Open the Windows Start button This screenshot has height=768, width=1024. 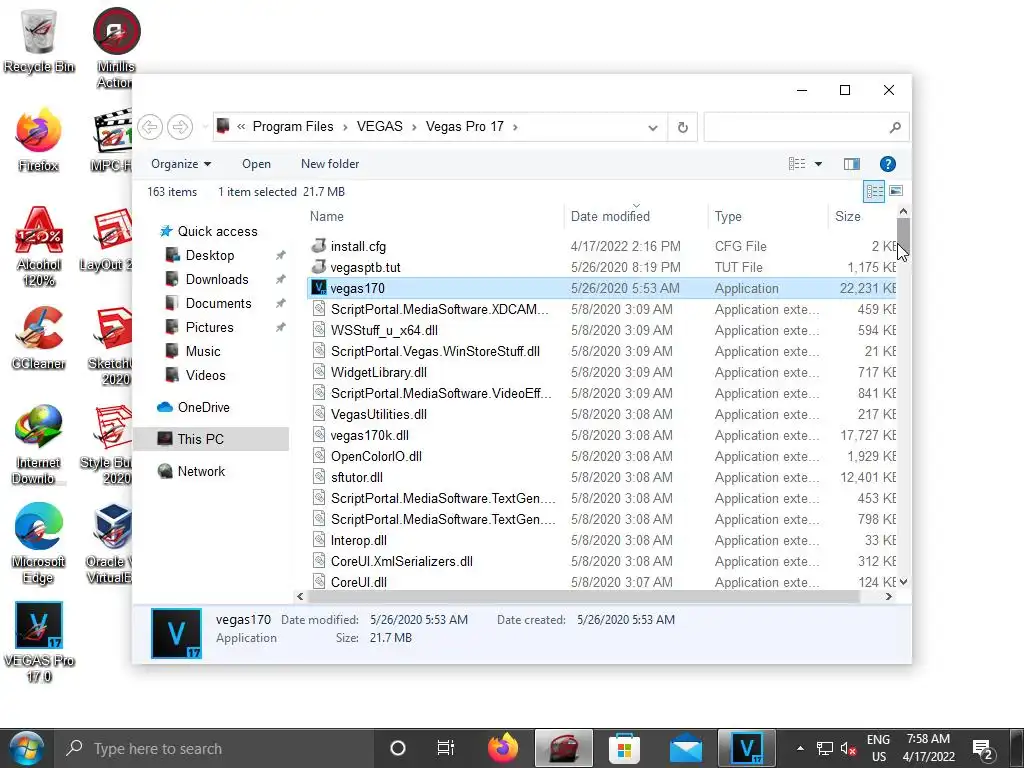(x=25, y=748)
